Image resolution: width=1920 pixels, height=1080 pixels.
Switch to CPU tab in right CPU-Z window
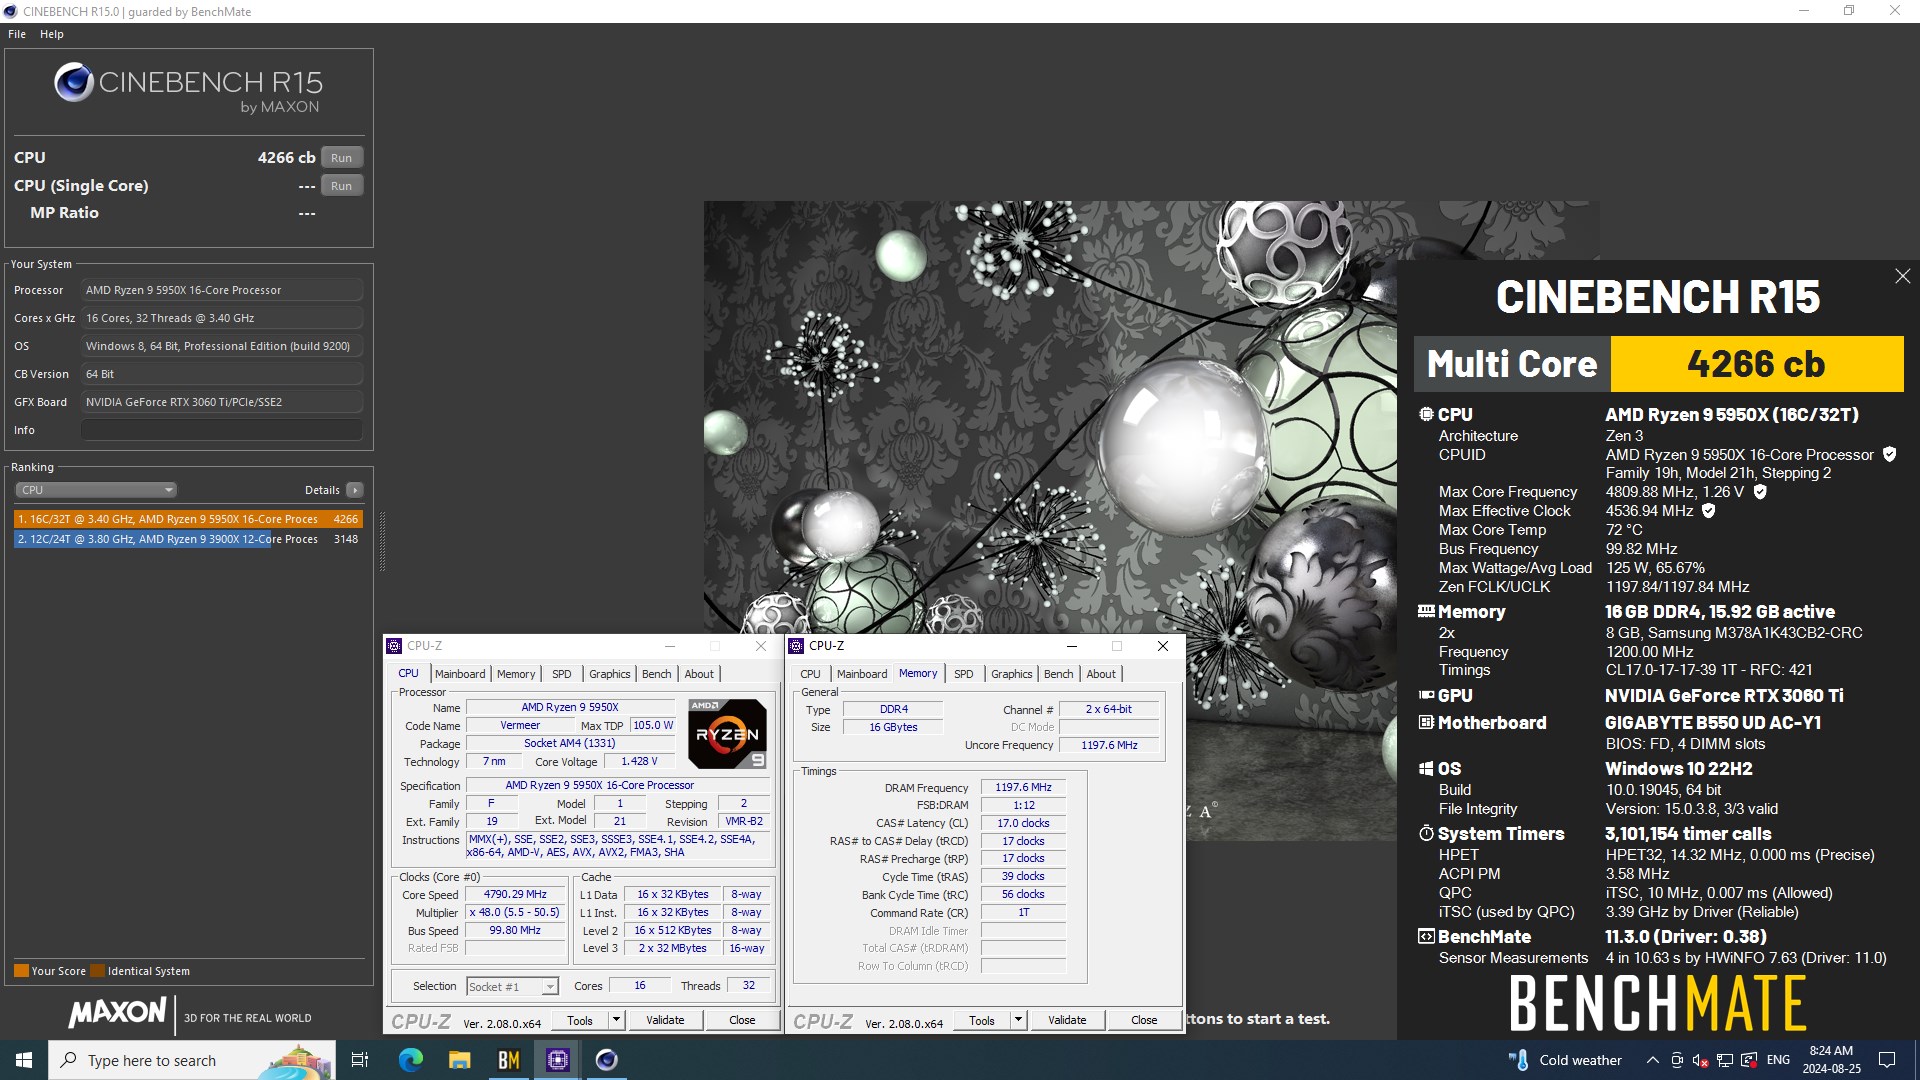810,674
